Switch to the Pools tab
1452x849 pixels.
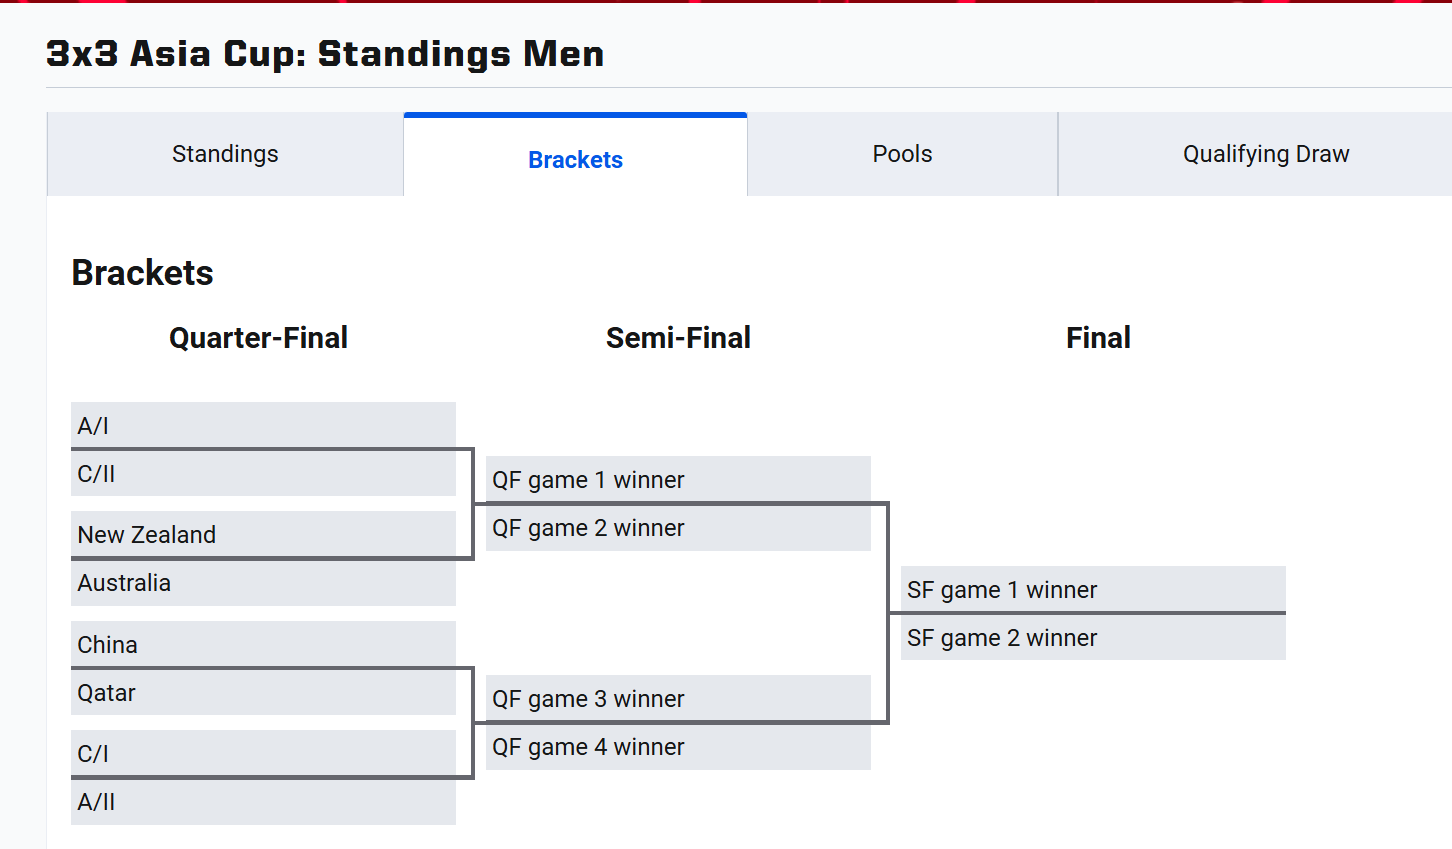[902, 154]
